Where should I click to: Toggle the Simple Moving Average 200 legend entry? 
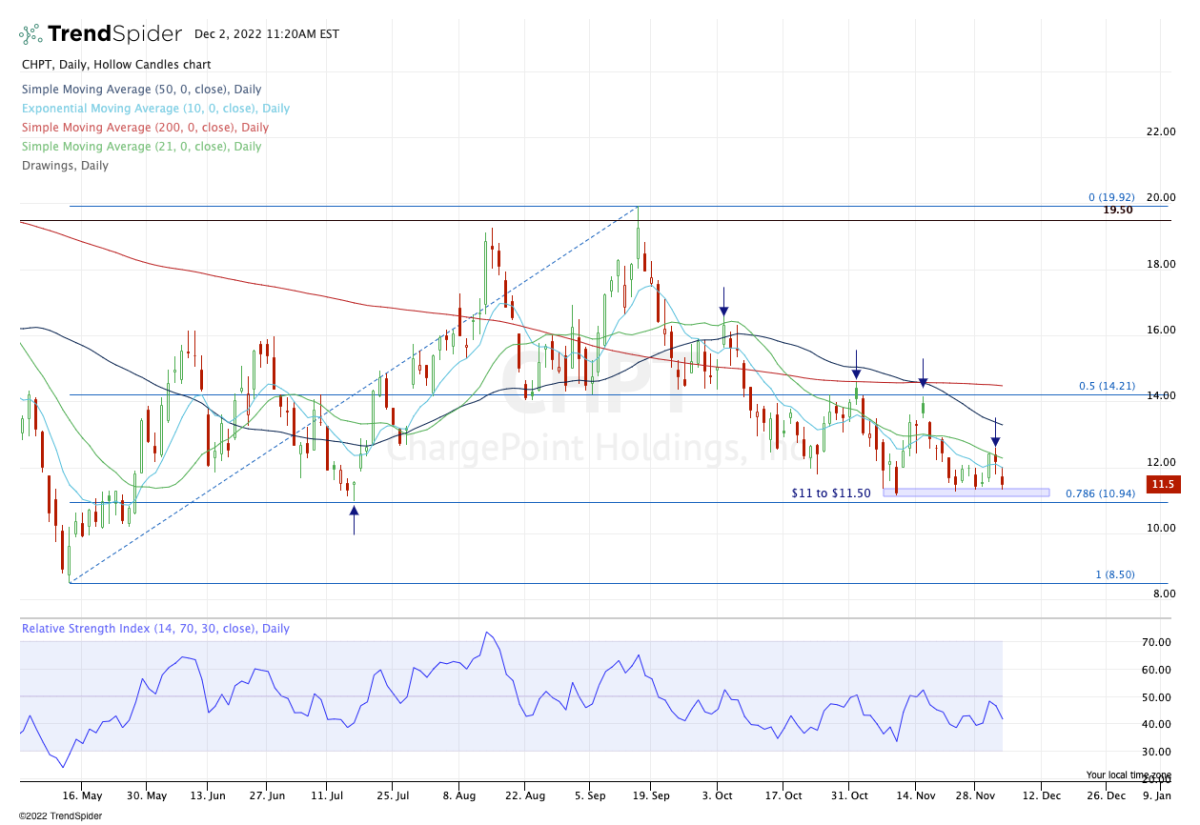tap(144, 127)
